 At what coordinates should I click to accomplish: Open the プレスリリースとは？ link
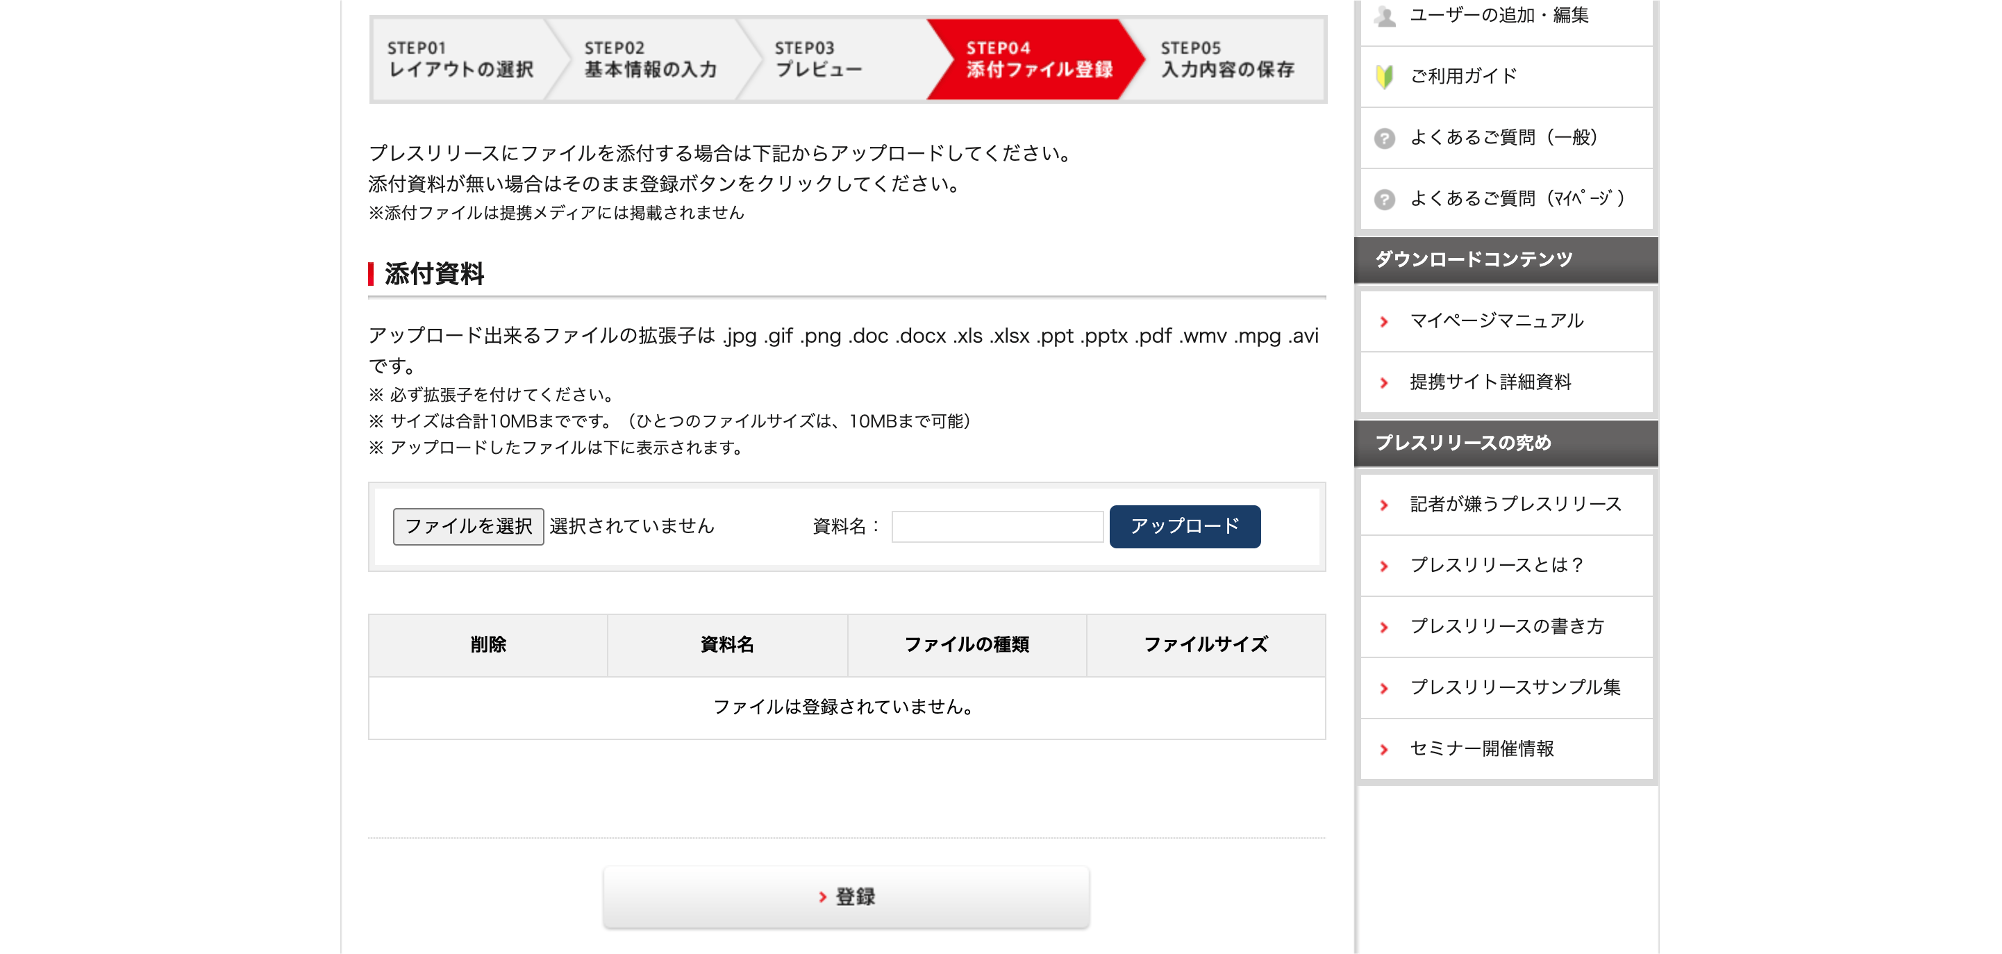[x=1497, y=566]
